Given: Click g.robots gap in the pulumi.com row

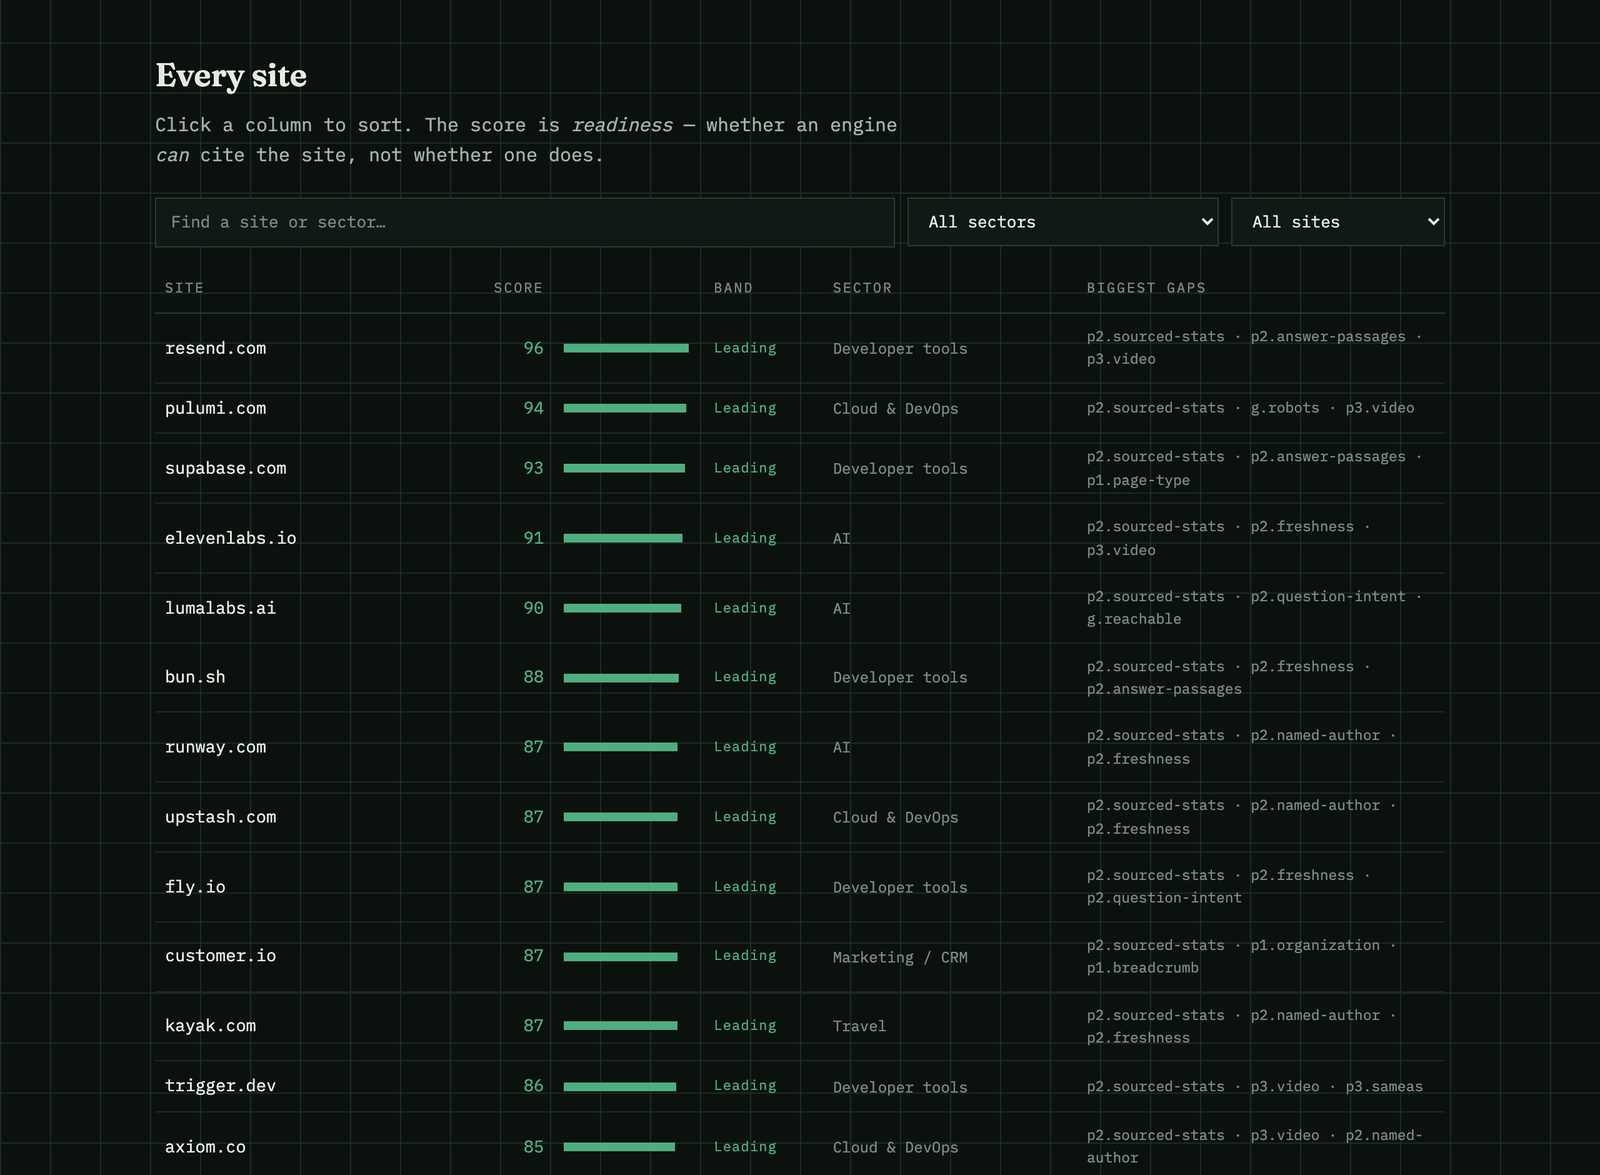Looking at the screenshot, I should tap(1285, 408).
